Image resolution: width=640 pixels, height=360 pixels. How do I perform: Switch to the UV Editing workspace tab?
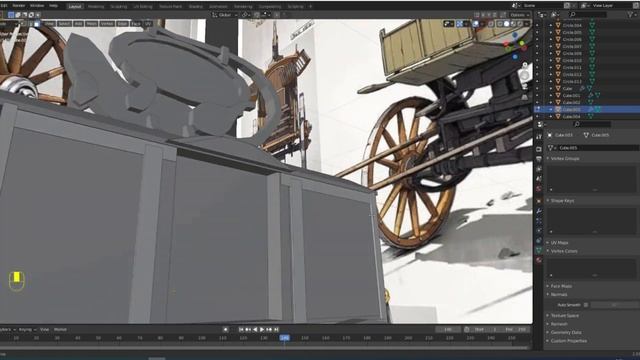[x=142, y=7]
